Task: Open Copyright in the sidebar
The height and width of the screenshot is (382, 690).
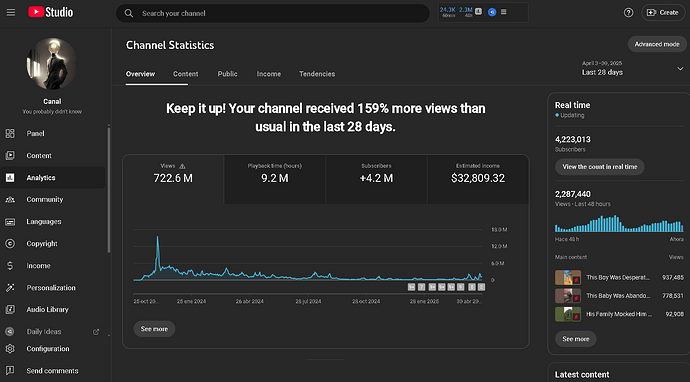Action: pos(53,243)
